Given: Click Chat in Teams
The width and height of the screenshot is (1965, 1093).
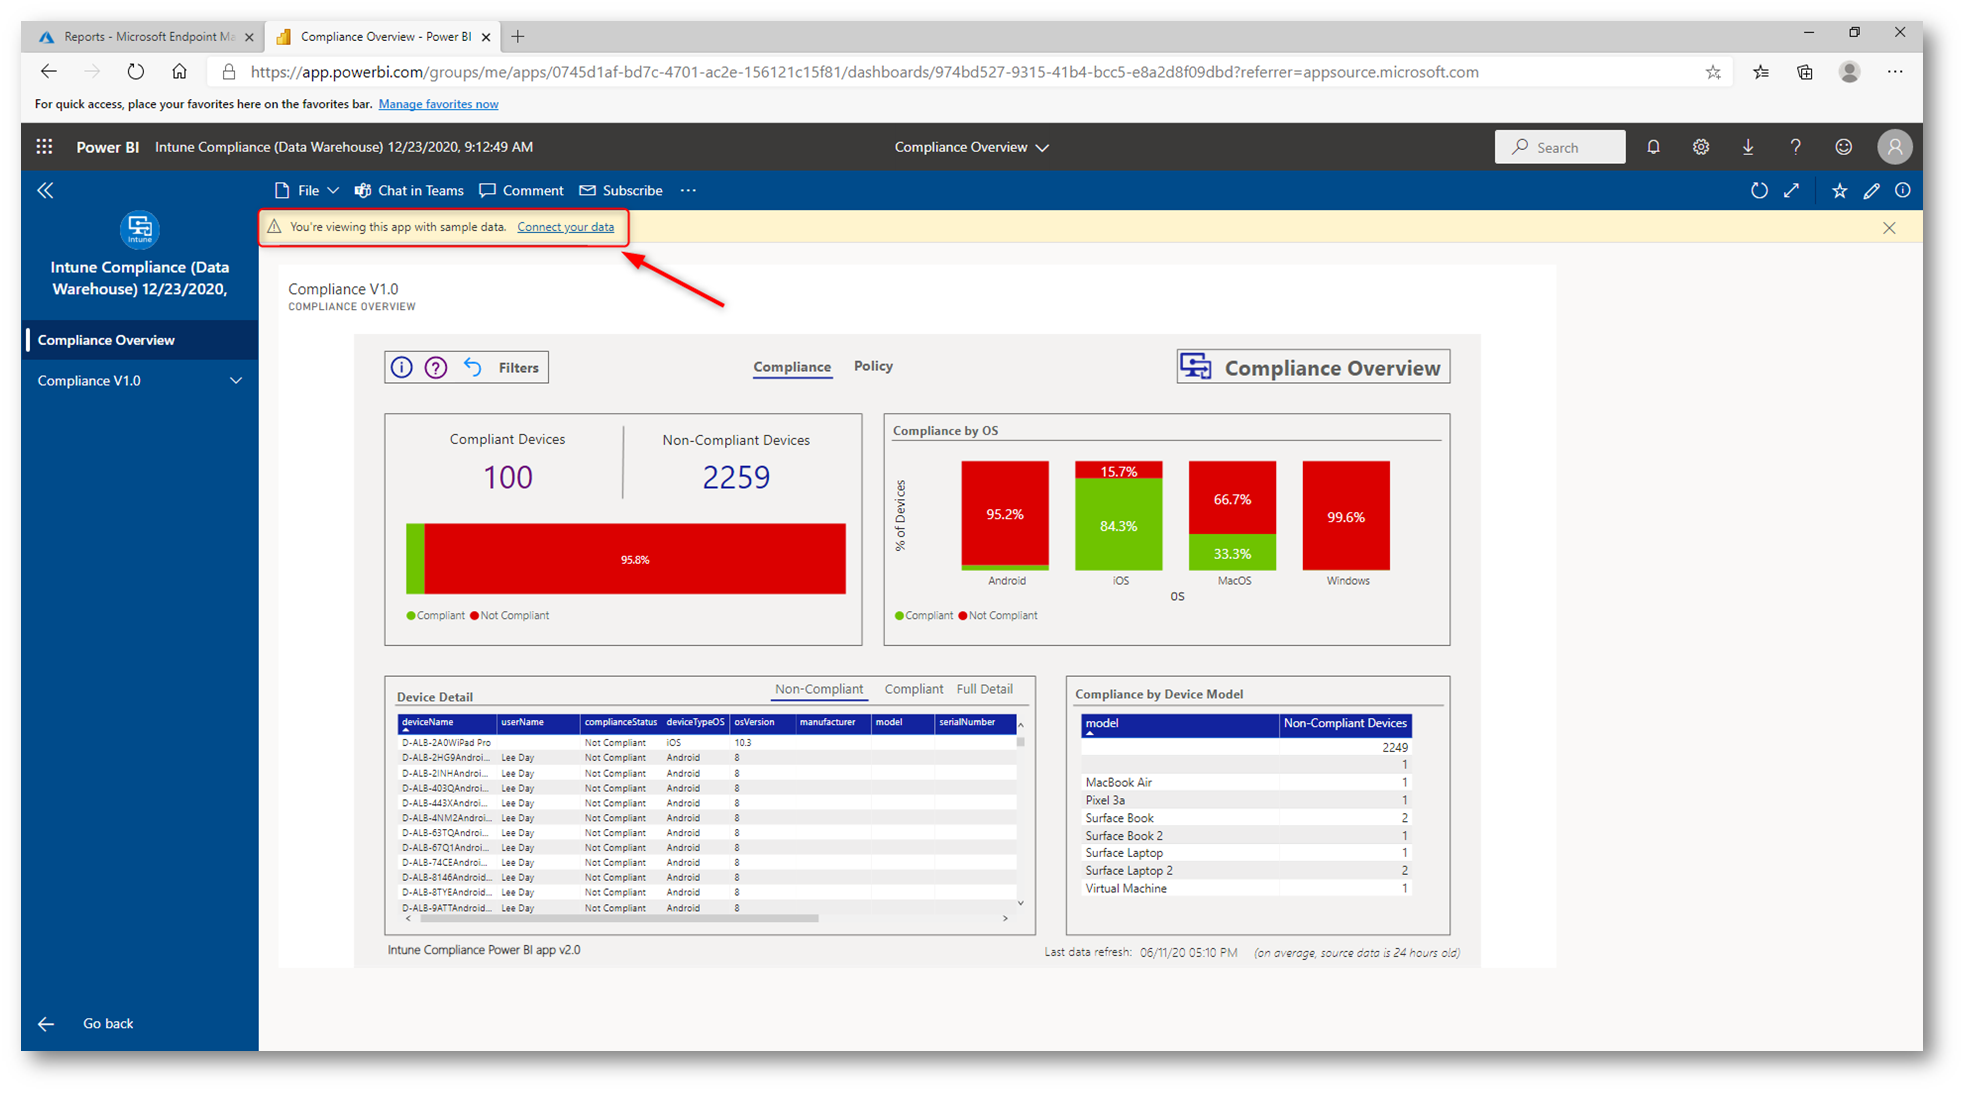Looking at the screenshot, I should coord(409,190).
